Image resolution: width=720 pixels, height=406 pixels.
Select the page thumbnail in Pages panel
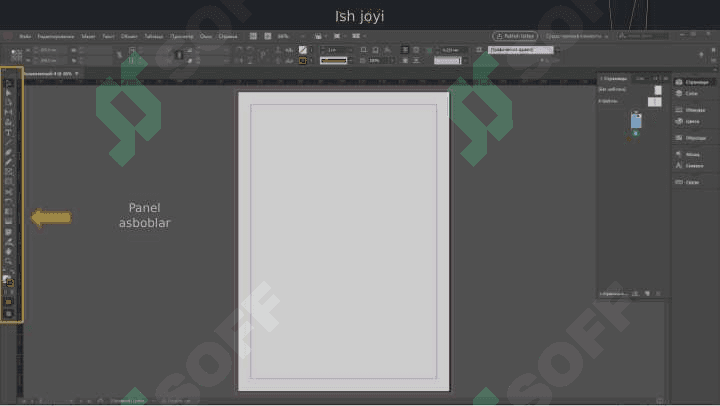pos(636,120)
